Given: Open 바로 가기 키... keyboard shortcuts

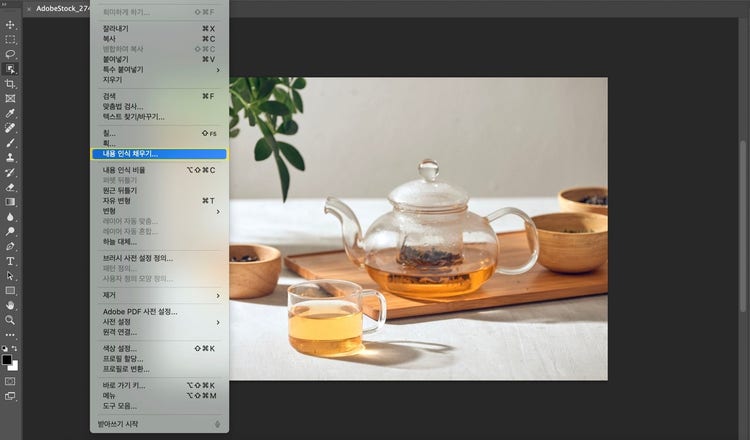Looking at the screenshot, I should 159,385.
